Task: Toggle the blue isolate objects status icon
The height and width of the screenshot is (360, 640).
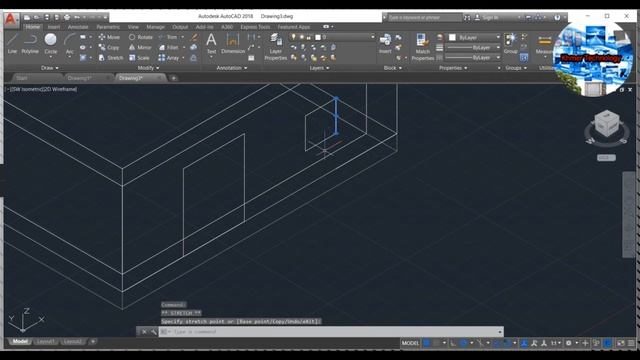Action: 608,343
